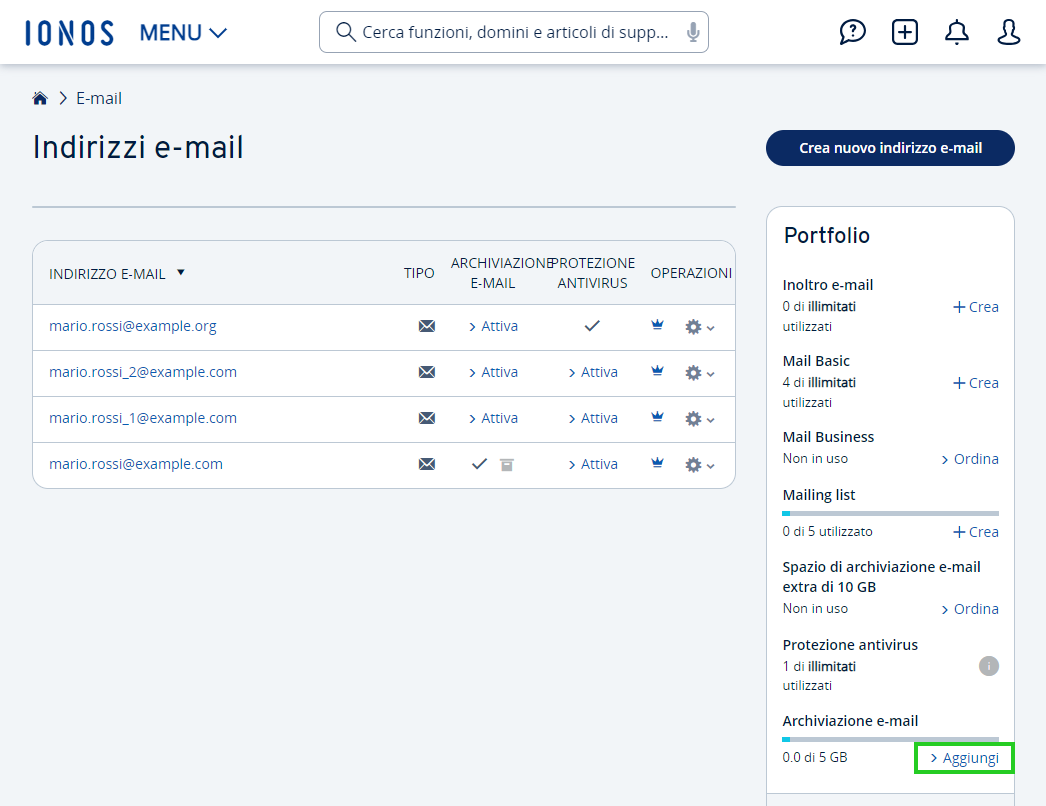Viewport: 1046px width, 806px height.
Task: Open gear settings menu for mario.rossi@example.com
Action: tap(699, 465)
